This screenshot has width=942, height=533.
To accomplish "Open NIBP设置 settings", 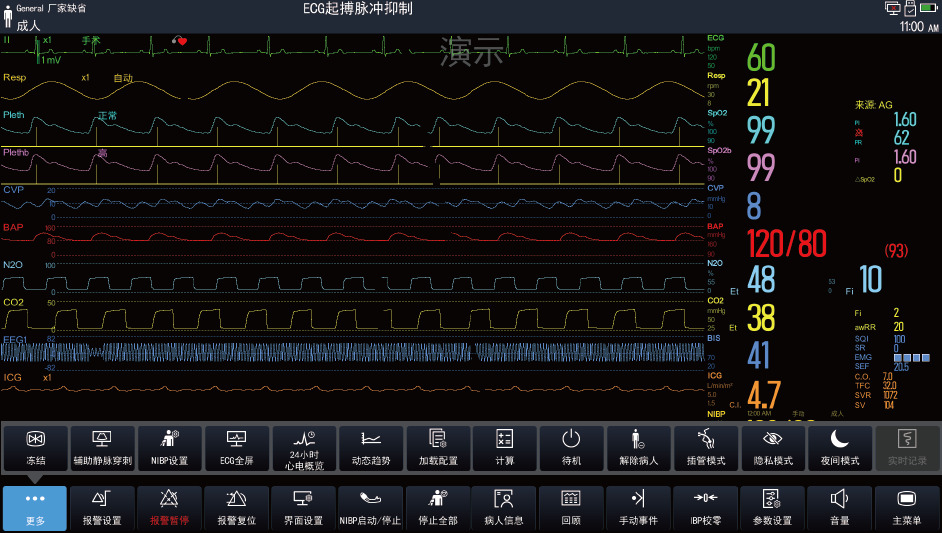I will point(169,448).
